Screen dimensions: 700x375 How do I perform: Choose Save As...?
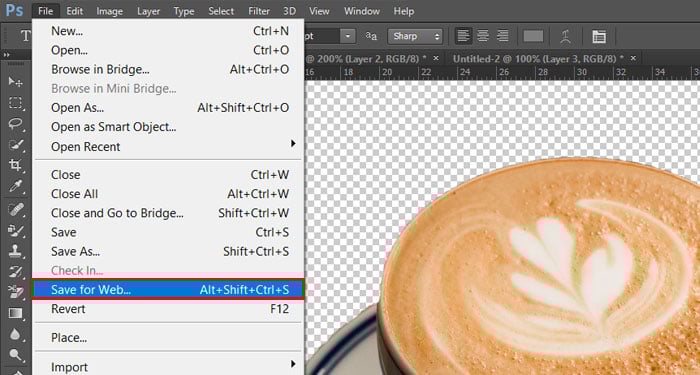pos(168,251)
